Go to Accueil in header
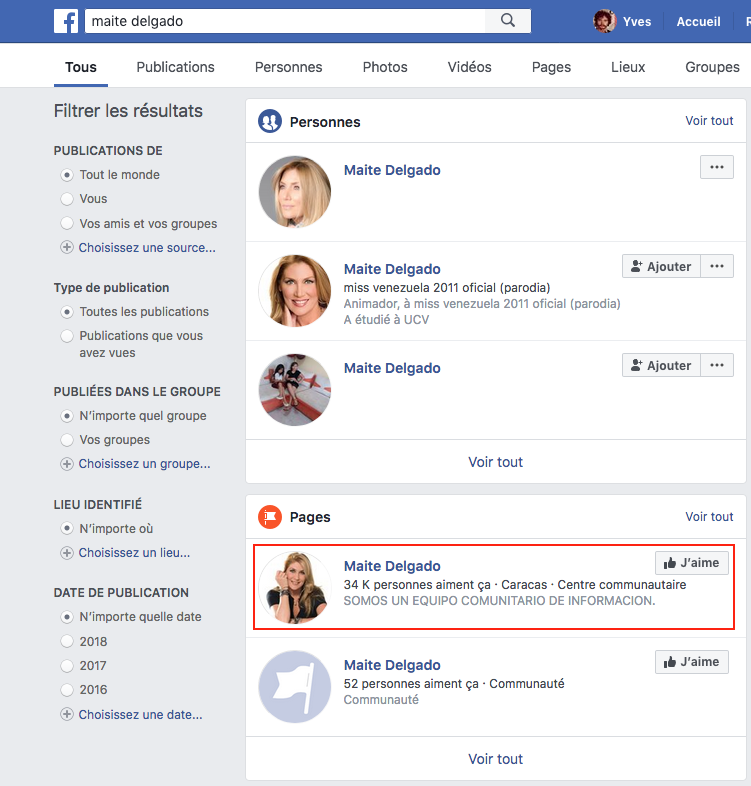This screenshot has width=751, height=786. point(698,22)
